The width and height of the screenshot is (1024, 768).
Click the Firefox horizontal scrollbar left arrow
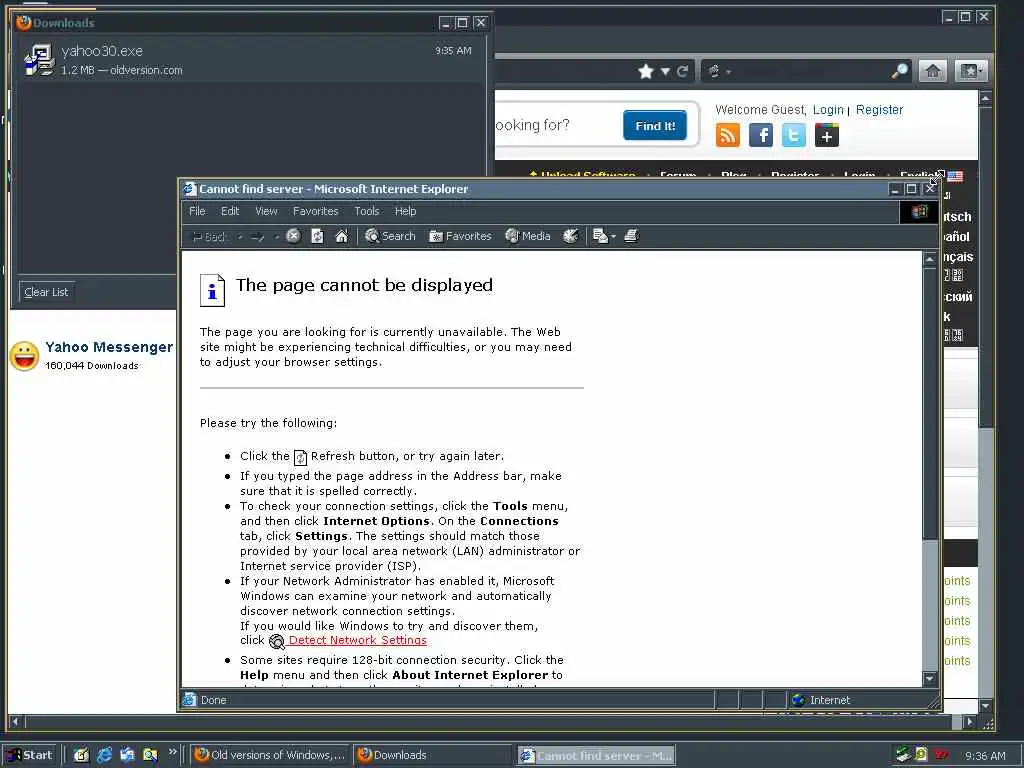point(16,722)
